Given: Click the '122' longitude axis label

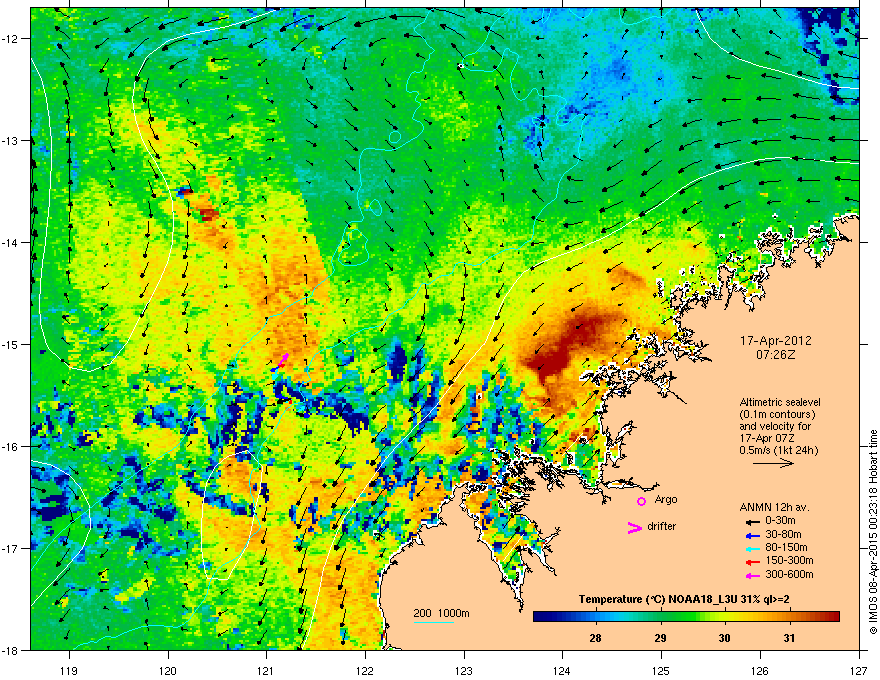Looking at the screenshot, I should click(365, 670).
